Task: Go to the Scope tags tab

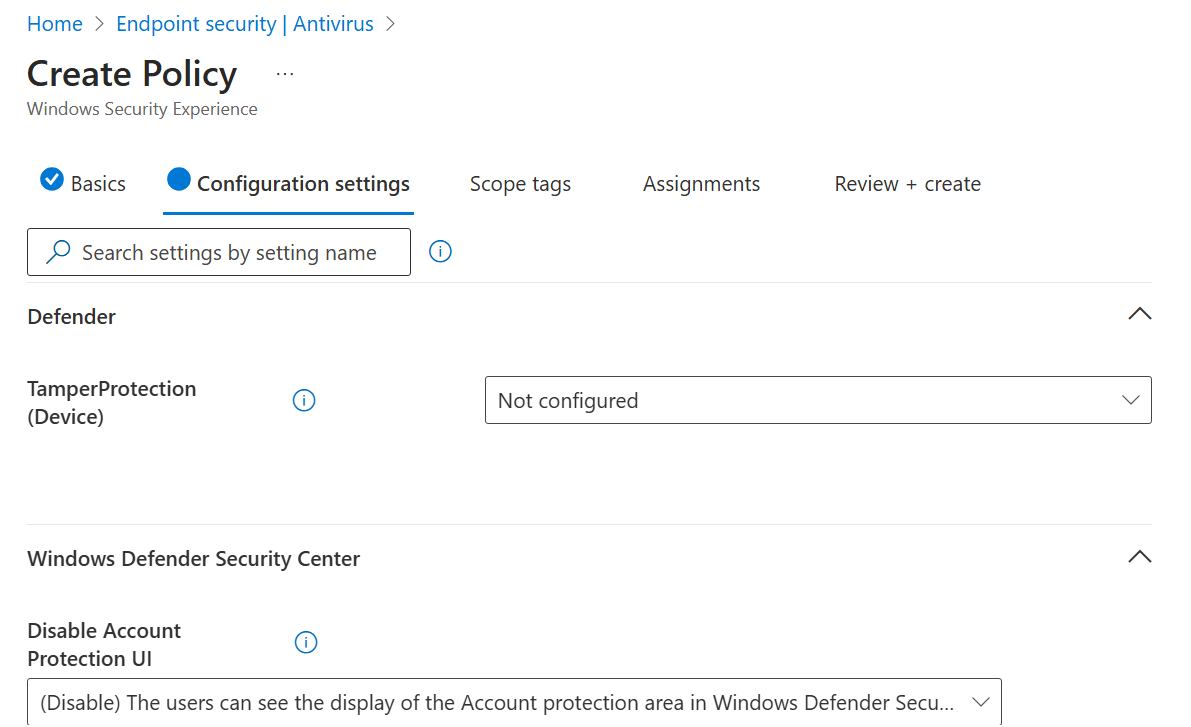Action: [x=520, y=184]
